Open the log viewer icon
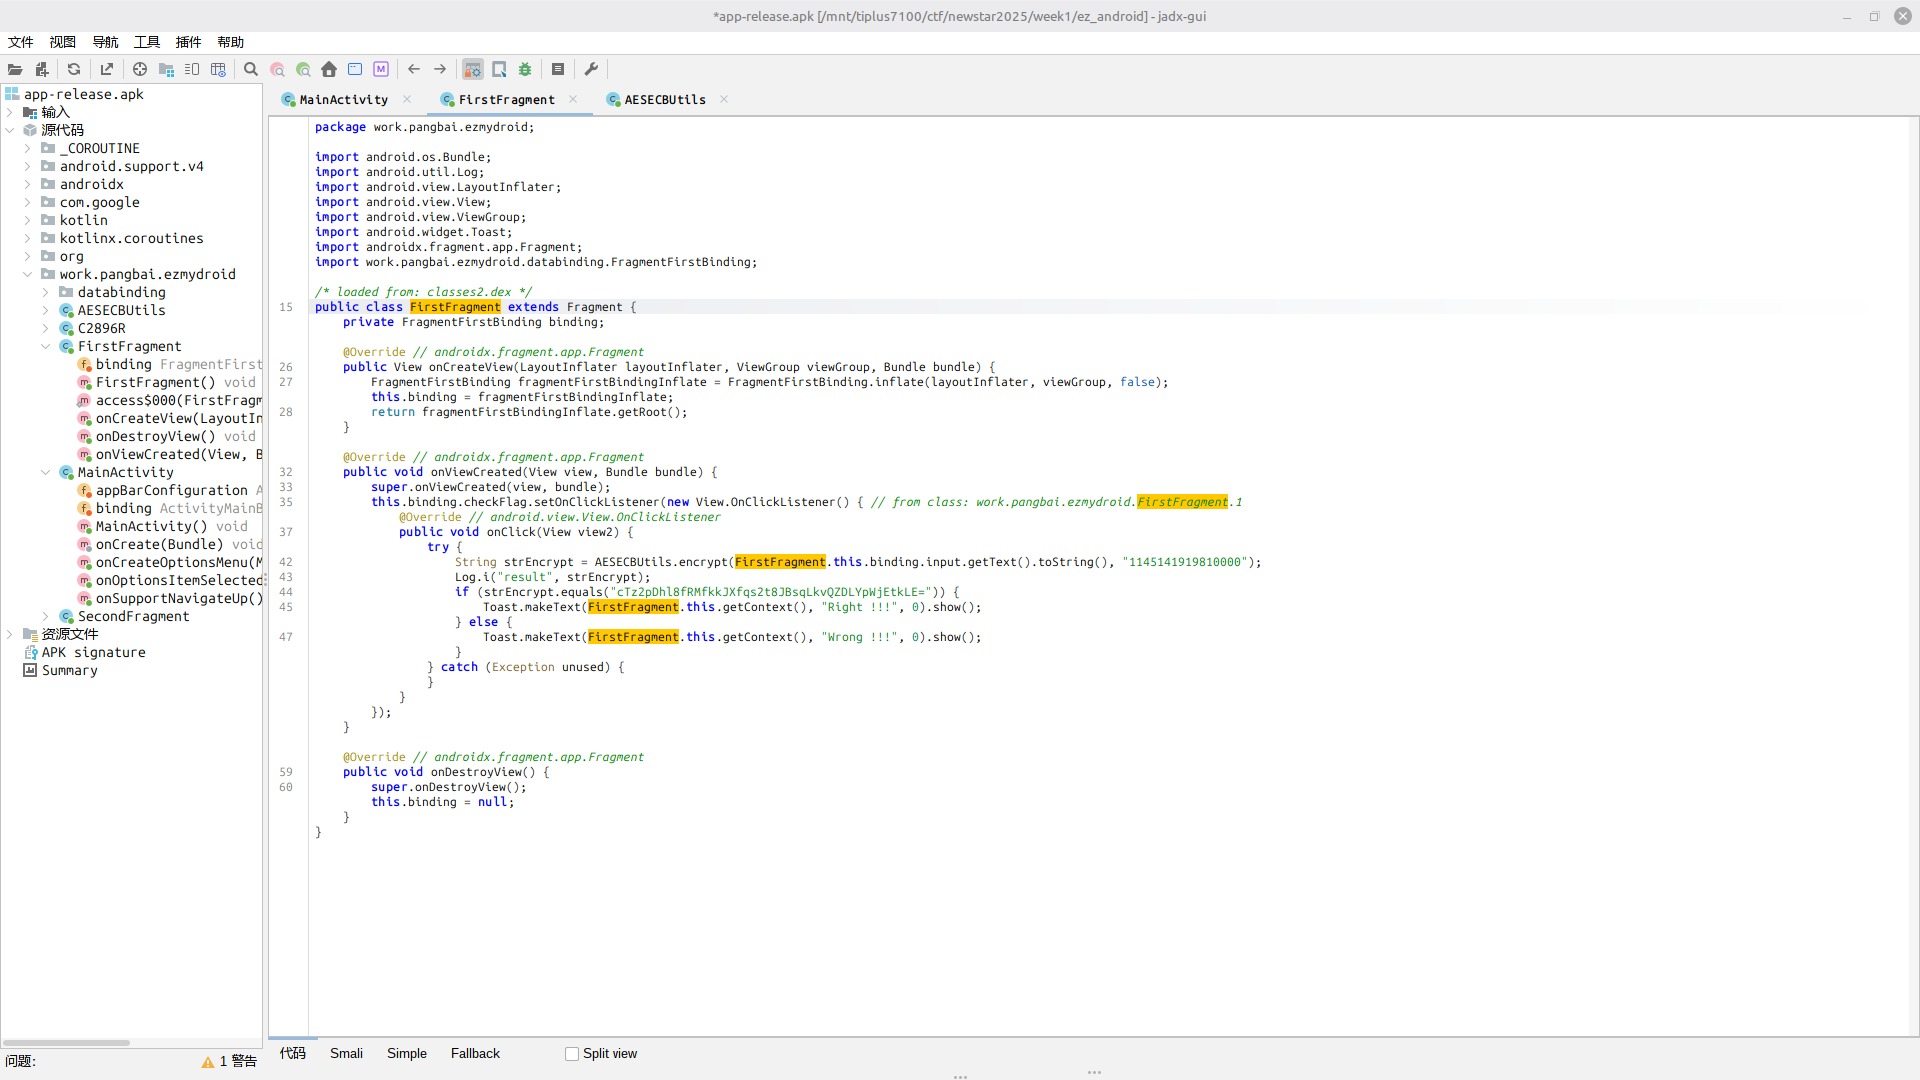 click(558, 69)
